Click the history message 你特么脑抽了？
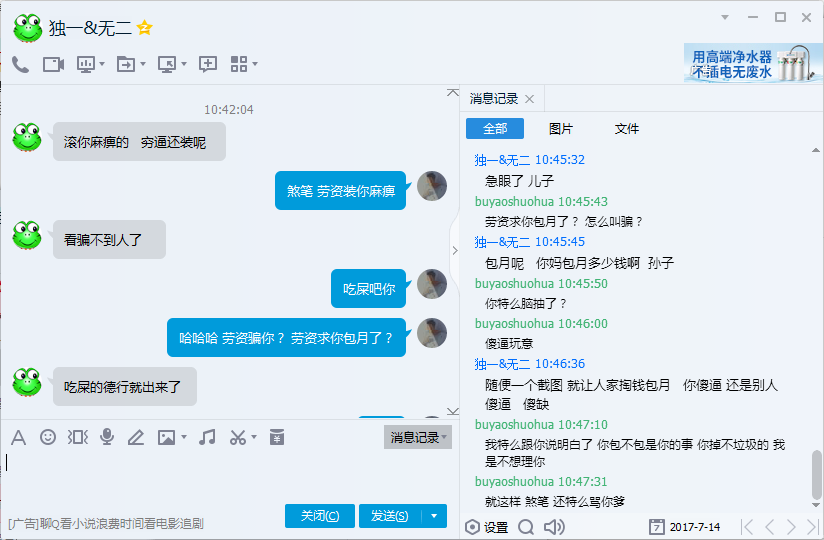824x540 pixels. click(x=526, y=304)
